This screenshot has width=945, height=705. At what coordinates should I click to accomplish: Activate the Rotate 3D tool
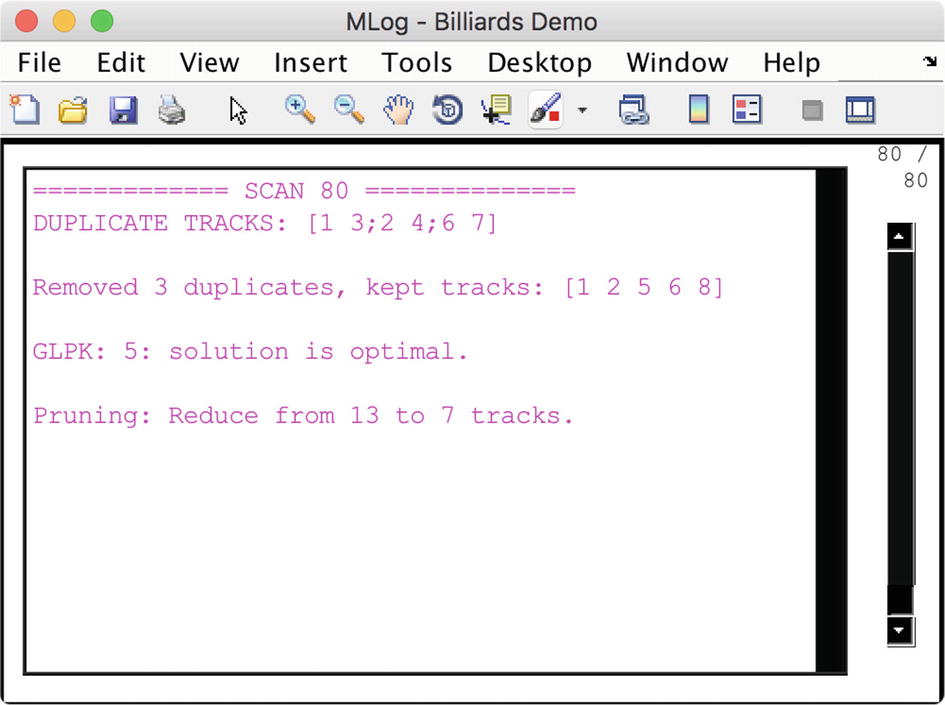coord(447,110)
